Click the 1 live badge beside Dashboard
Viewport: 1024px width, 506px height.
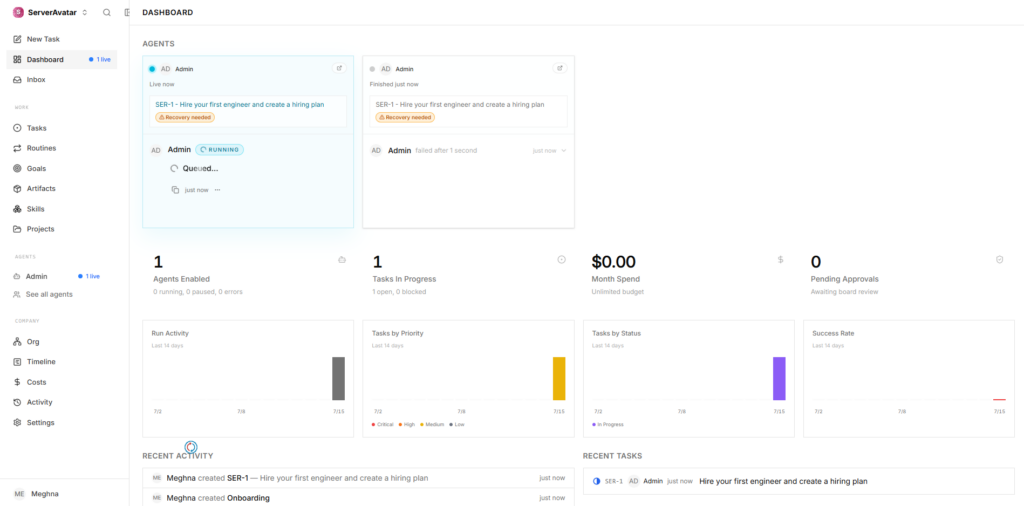pyautogui.click(x=100, y=59)
